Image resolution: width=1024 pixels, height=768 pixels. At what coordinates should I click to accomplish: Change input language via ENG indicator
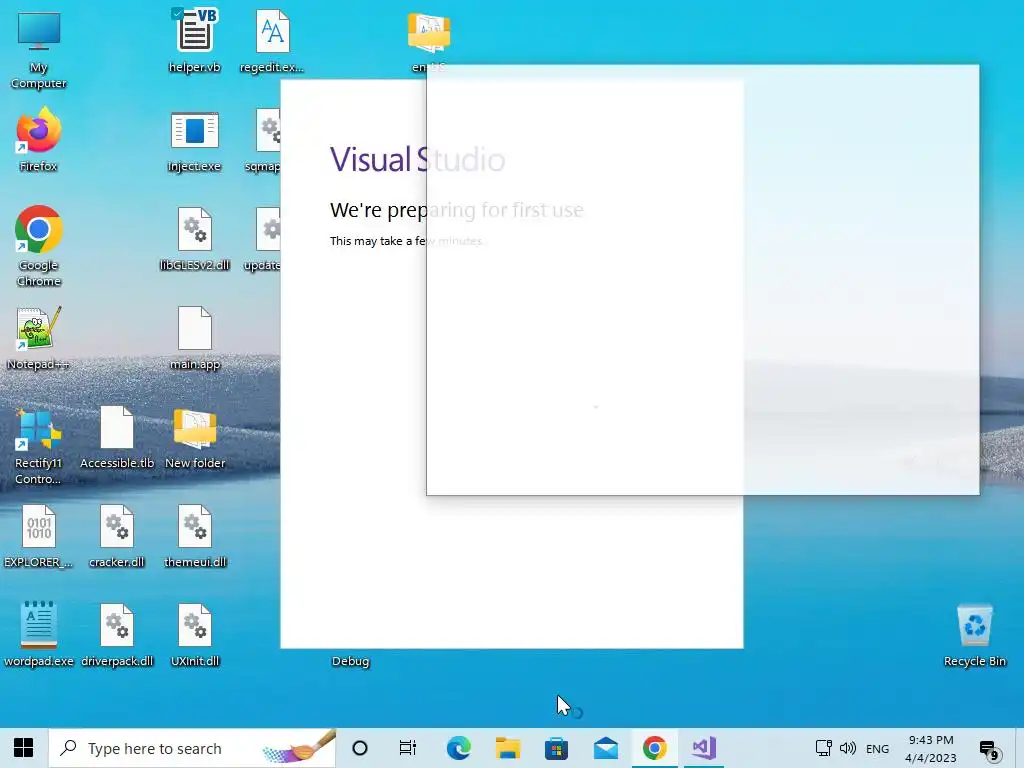tap(877, 748)
